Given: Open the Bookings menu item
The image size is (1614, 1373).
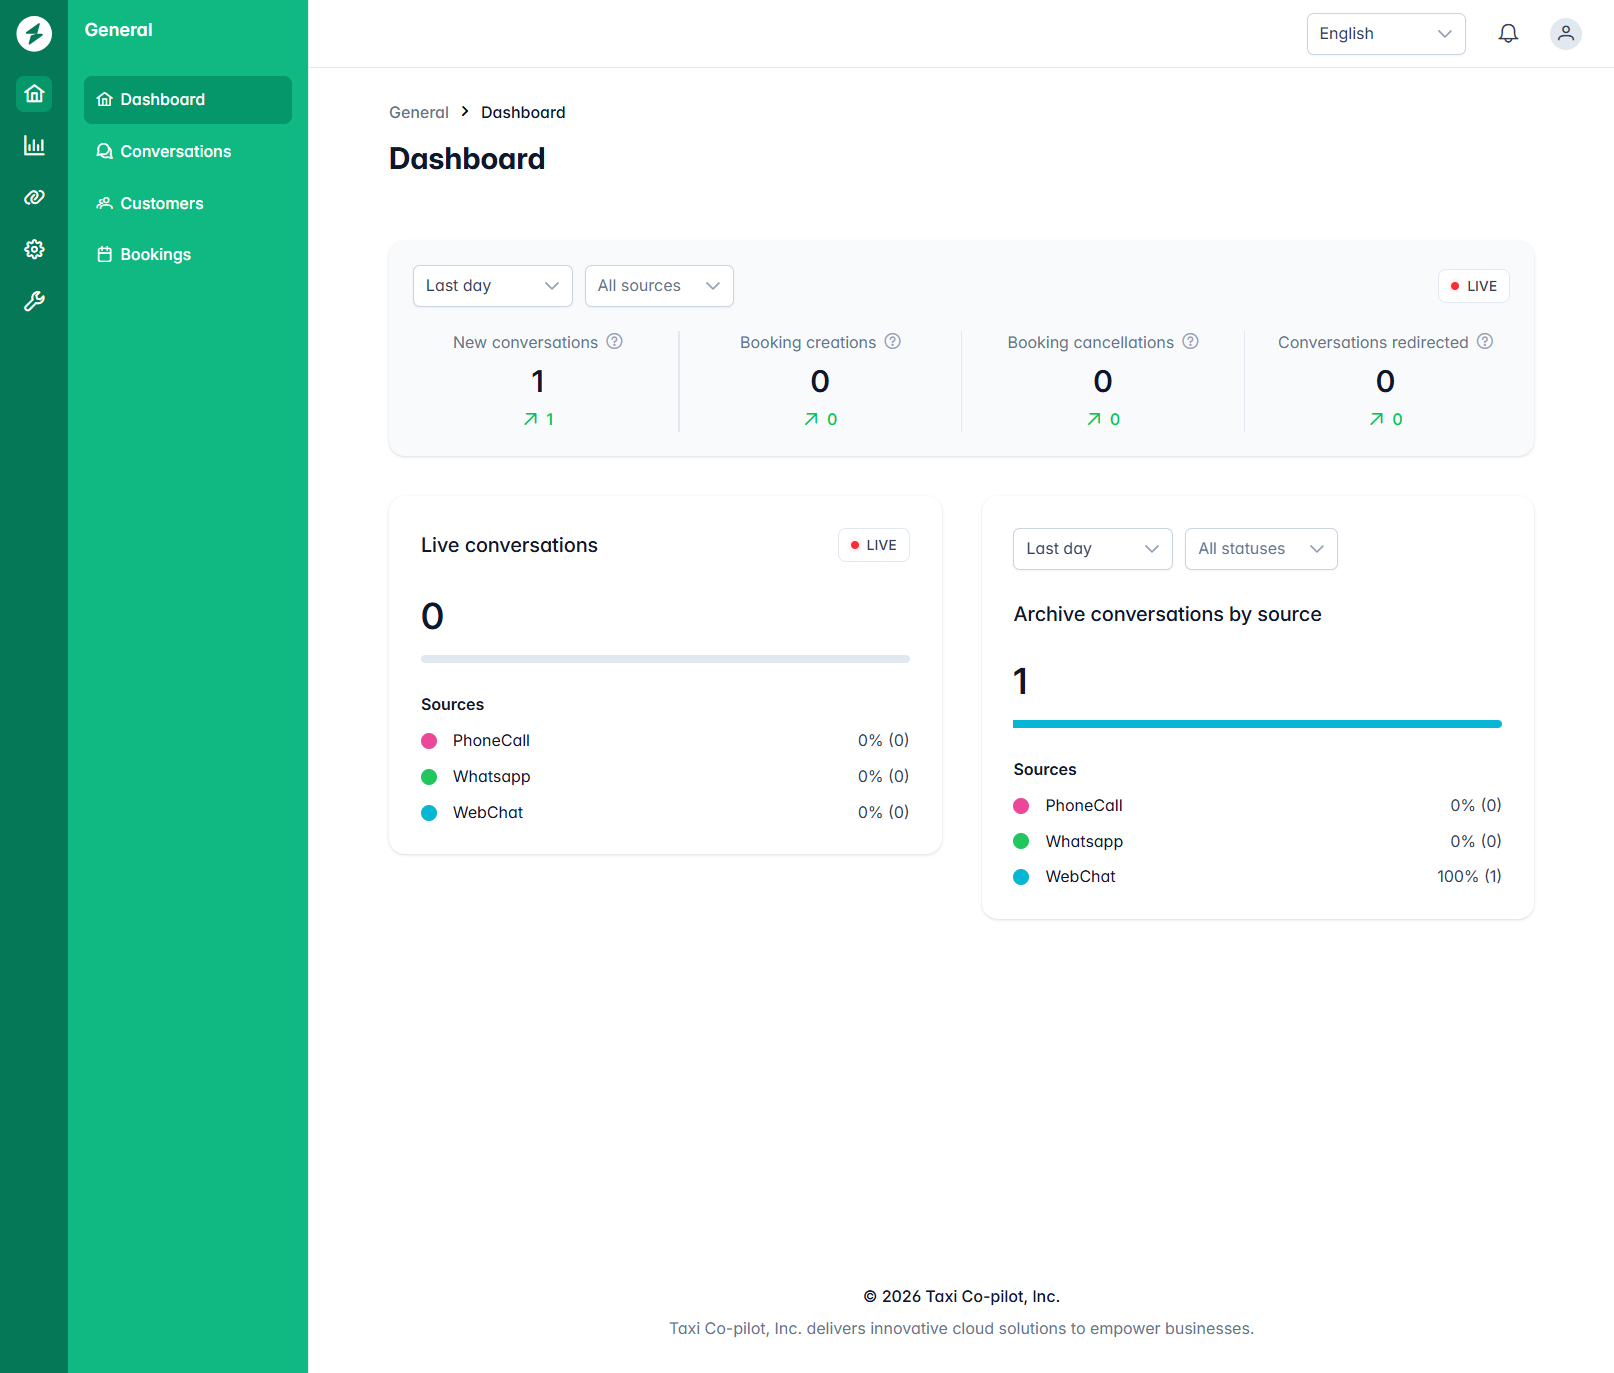Looking at the screenshot, I should coord(155,253).
